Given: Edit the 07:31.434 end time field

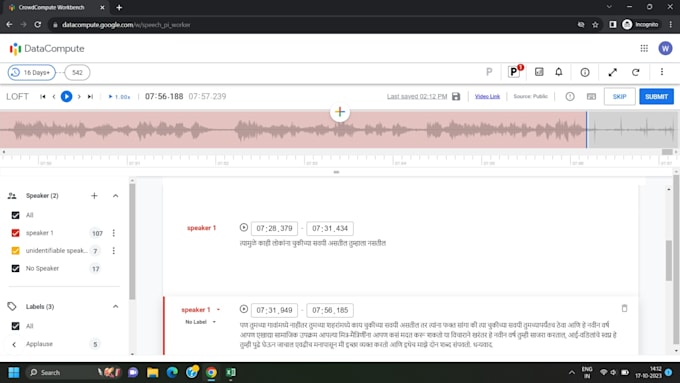Looking at the screenshot, I should 330,228.
